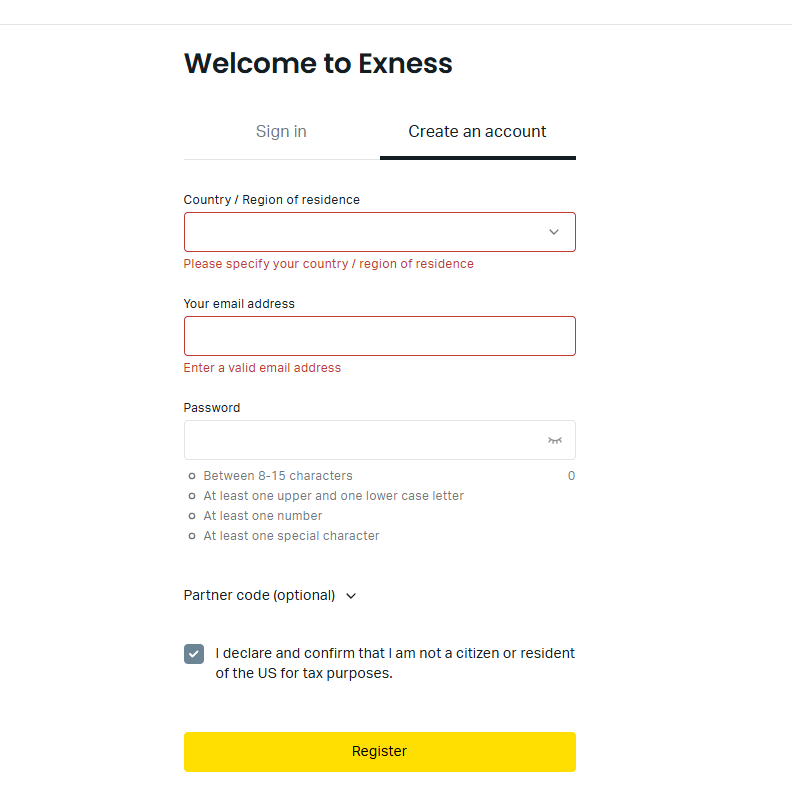Toggle password visibility eye icon
This screenshot has width=792, height=807.
pyautogui.click(x=554, y=440)
